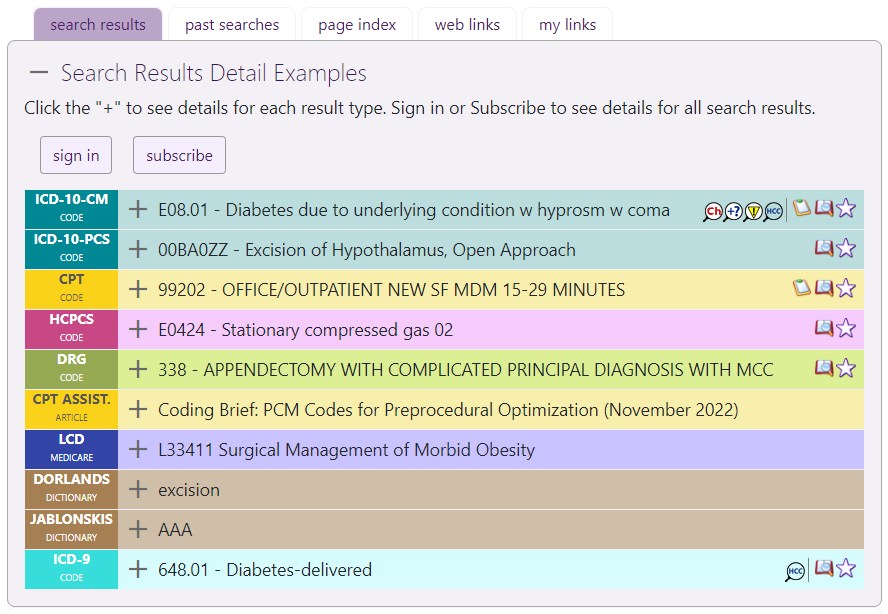Click the HCC icon on E08.01 row
Viewport: 888px width, 614px height.
[x=773, y=211]
